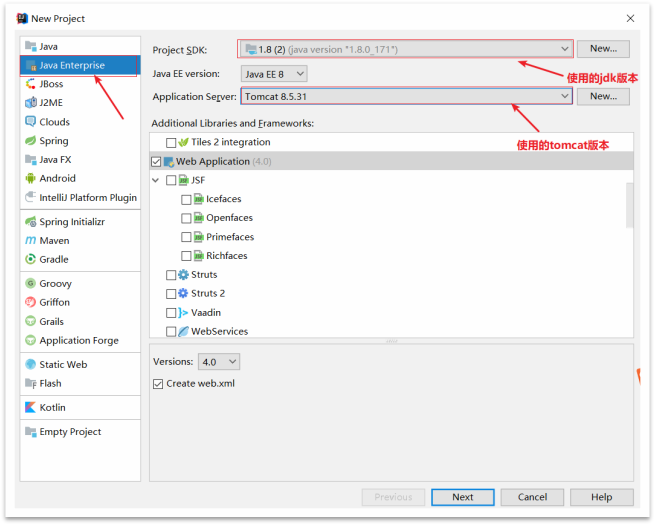
Task: Choose the Grails project icon
Action: (30, 321)
